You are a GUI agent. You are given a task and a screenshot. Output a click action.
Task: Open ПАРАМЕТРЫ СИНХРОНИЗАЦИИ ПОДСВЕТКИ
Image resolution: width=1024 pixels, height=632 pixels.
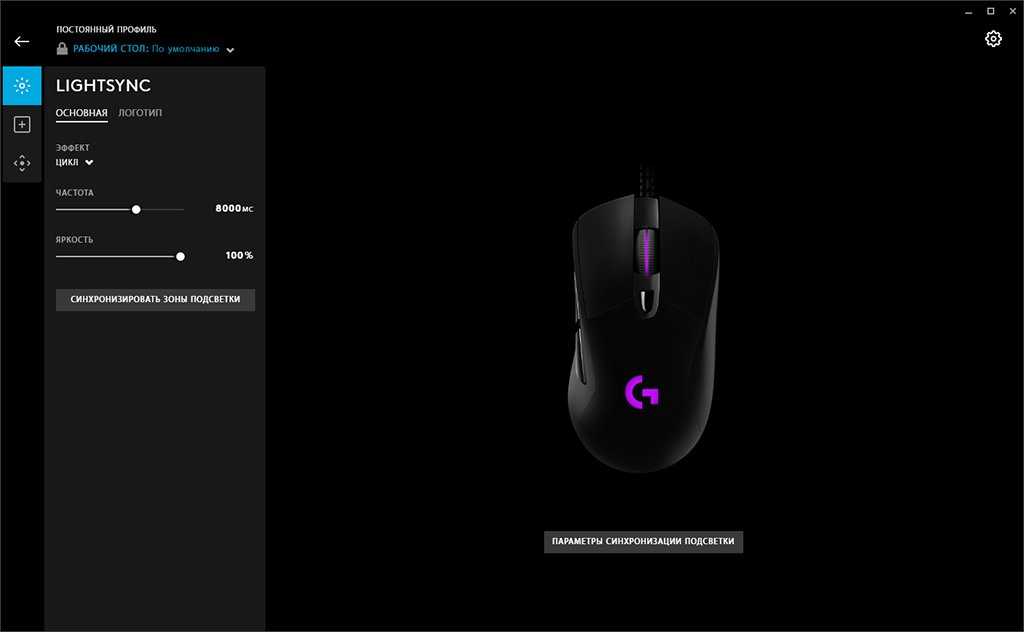[x=643, y=541]
